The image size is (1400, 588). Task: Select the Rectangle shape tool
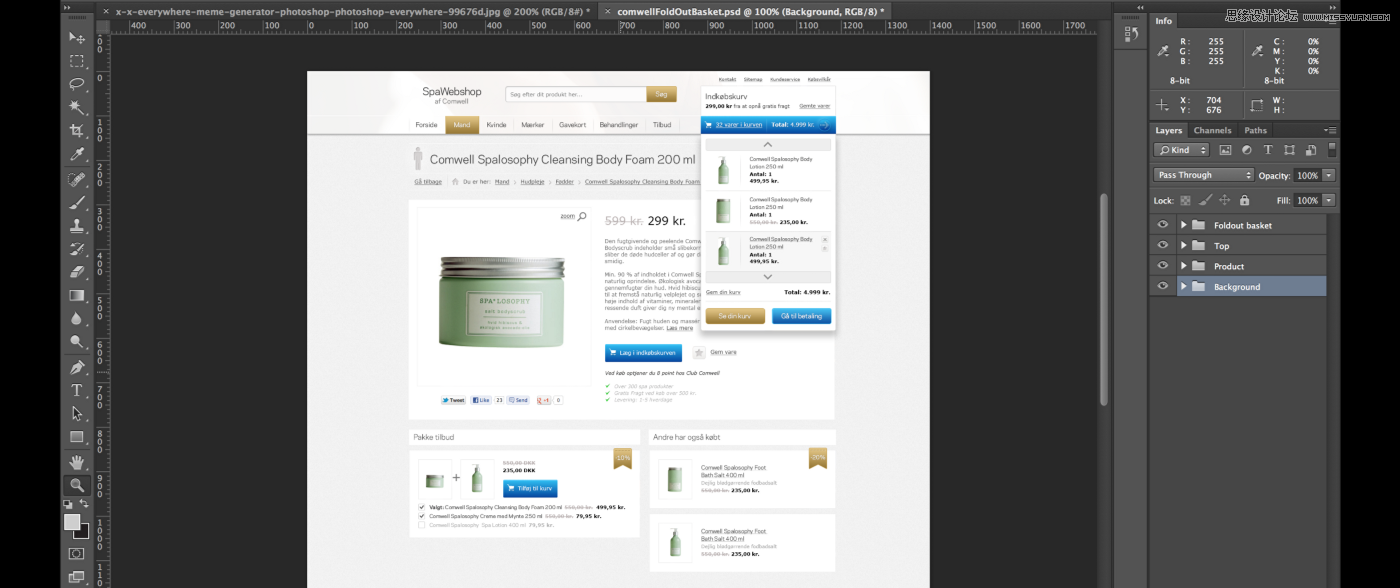pyautogui.click(x=77, y=437)
